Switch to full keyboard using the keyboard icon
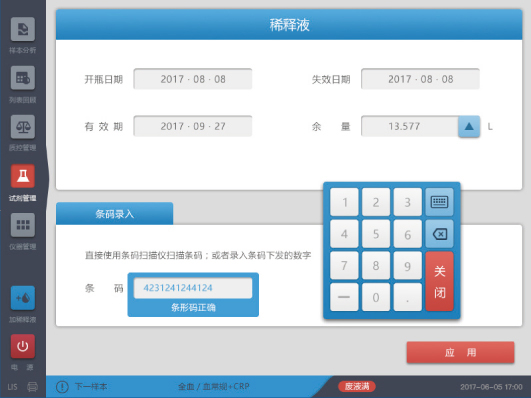Image resolution: width=531 pixels, height=398 pixels. [x=439, y=202]
